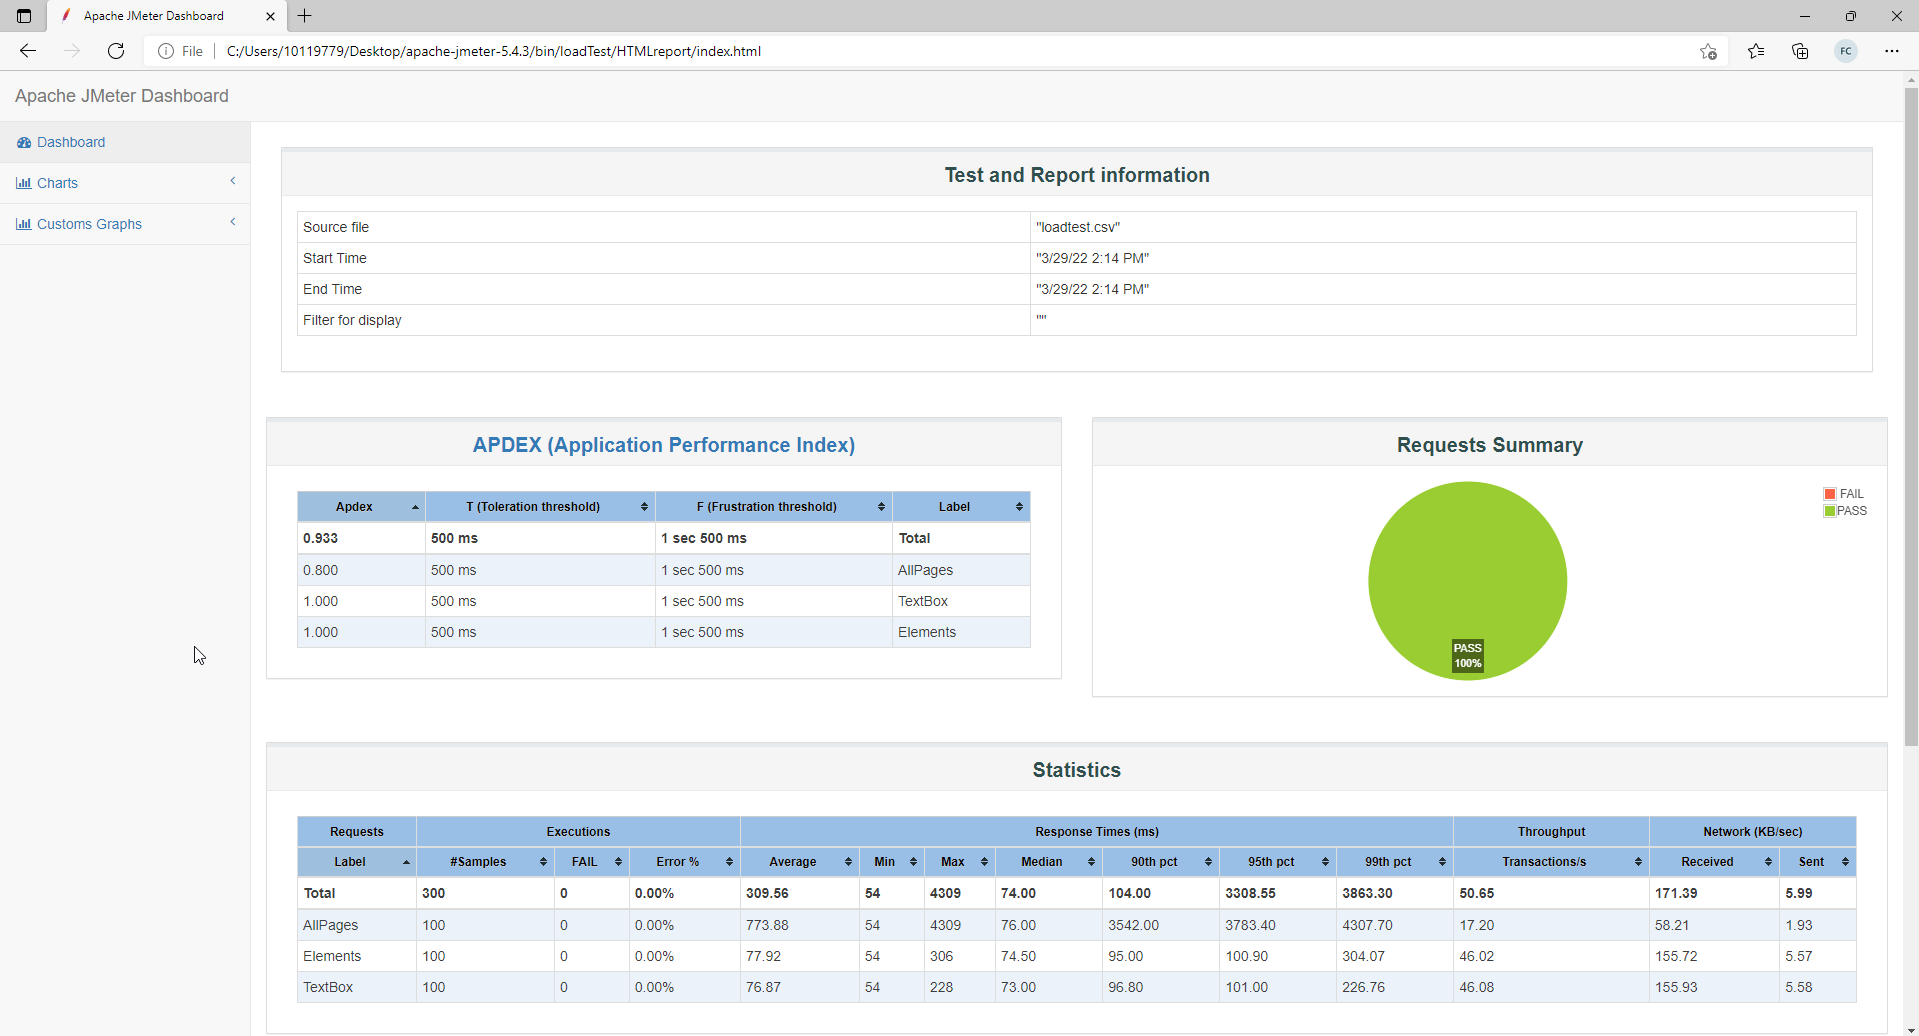Expand the Customs Graphs sidebar chevron
The image size is (1919, 1036).
coord(233,222)
